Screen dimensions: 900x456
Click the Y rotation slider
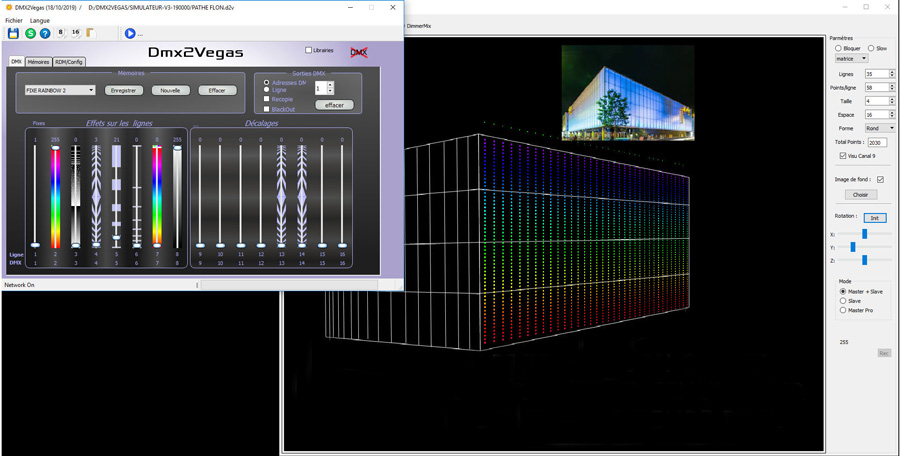[864, 247]
